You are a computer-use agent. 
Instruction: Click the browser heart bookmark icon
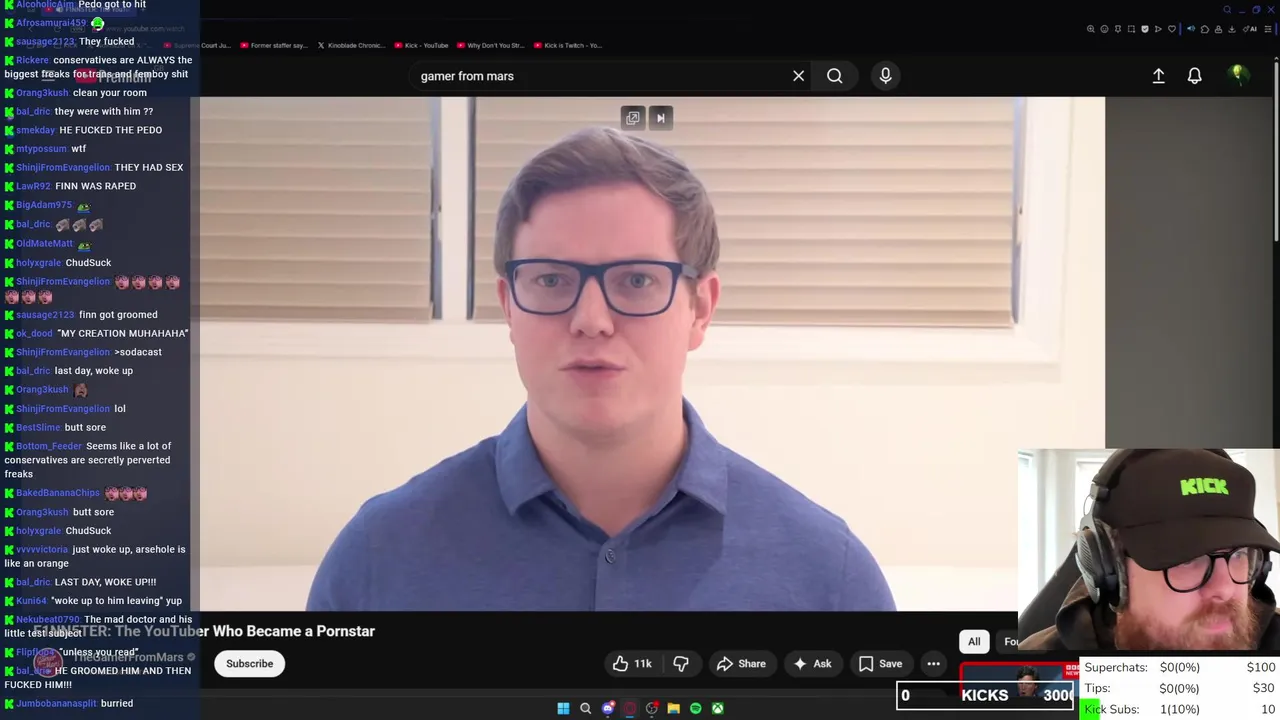pyautogui.click(x=1172, y=29)
